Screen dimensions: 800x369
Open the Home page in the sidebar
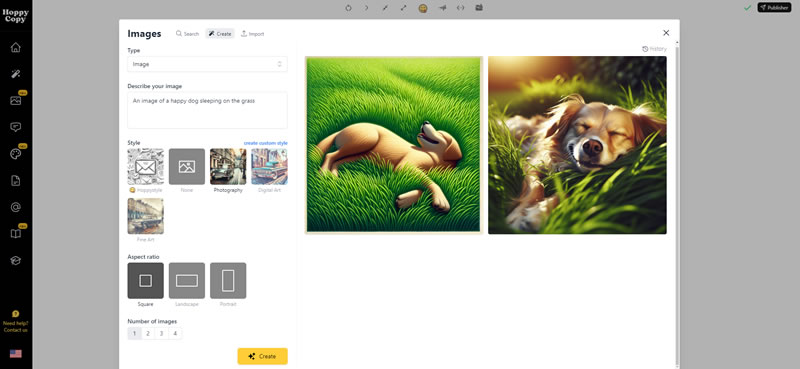[16, 47]
